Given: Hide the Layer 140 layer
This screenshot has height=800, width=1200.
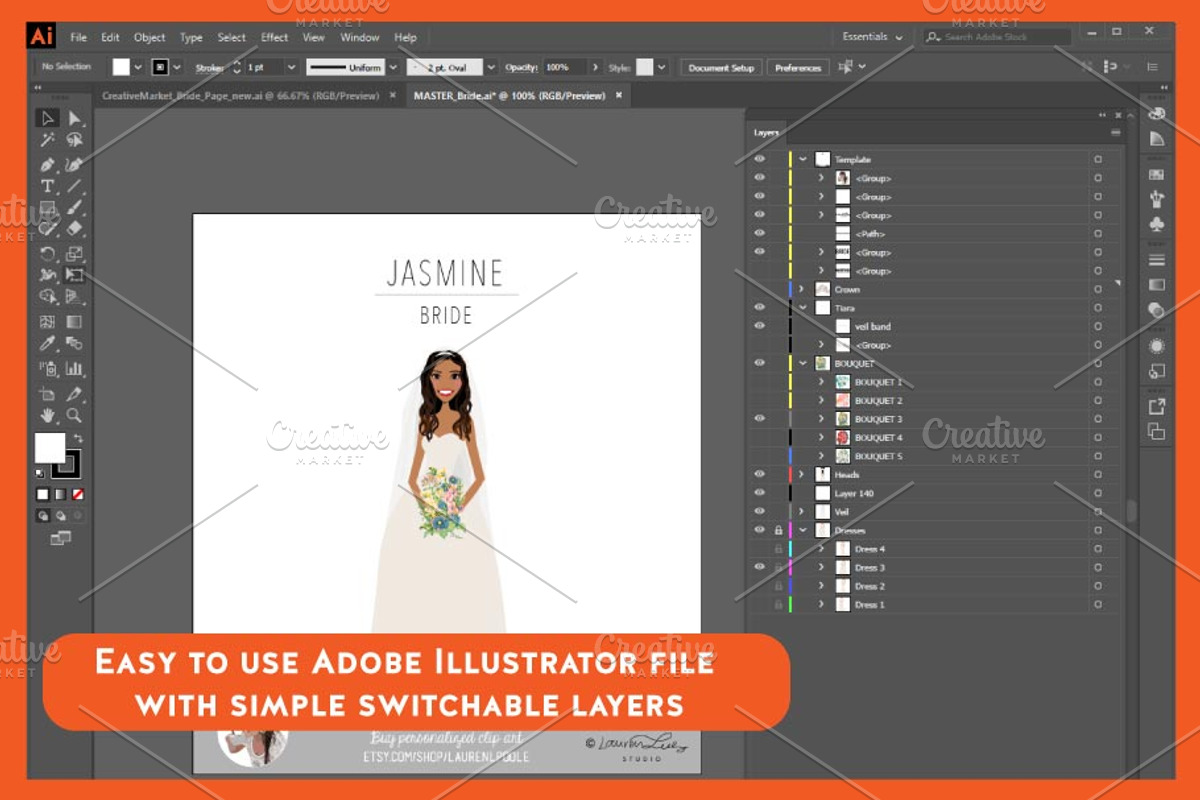Looking at the screenshot, I should click(760, 493).
